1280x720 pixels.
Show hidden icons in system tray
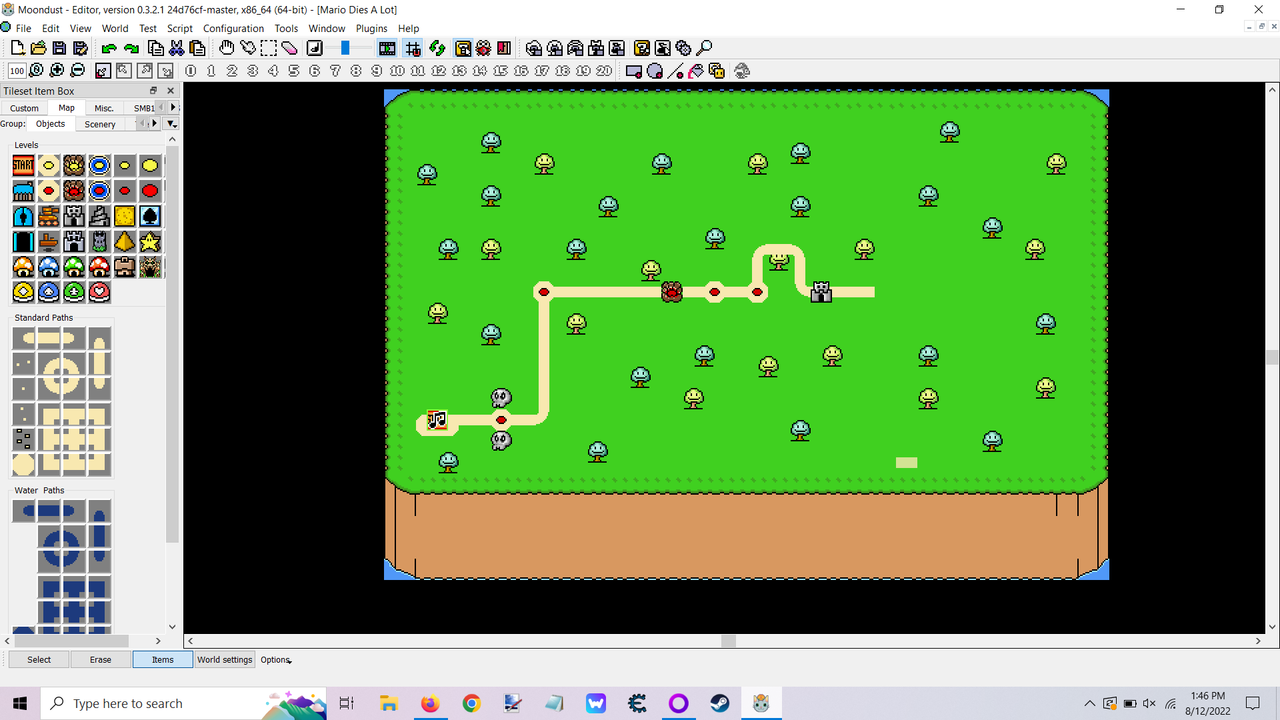[1090, 703]
